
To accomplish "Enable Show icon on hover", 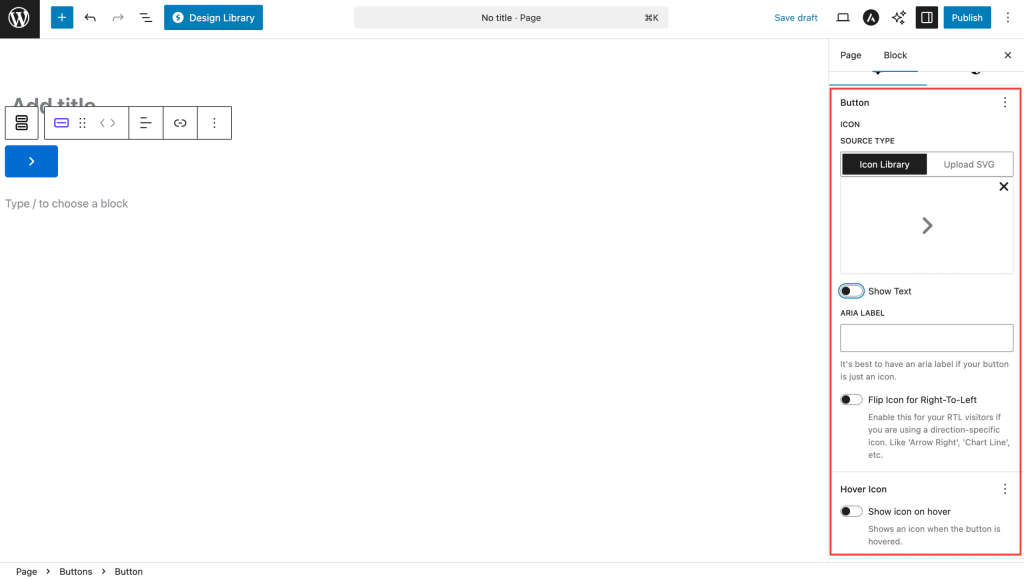I will [x=851, y=512].
